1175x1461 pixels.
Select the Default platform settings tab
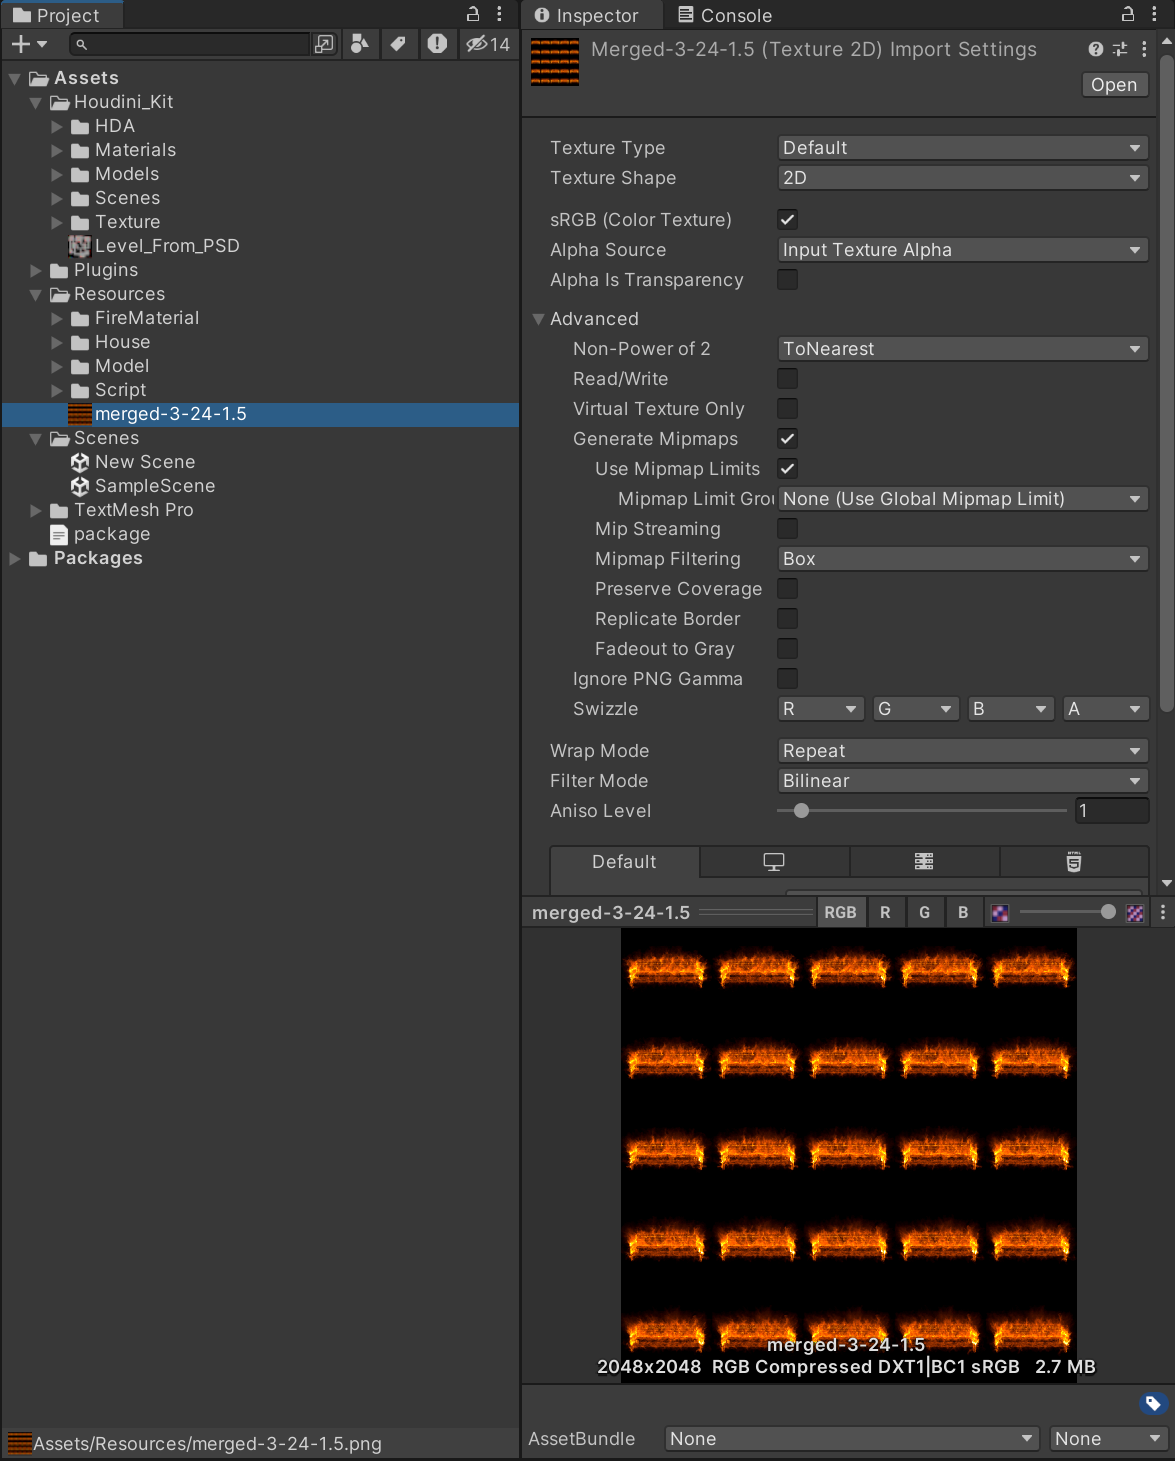[623, 861]
